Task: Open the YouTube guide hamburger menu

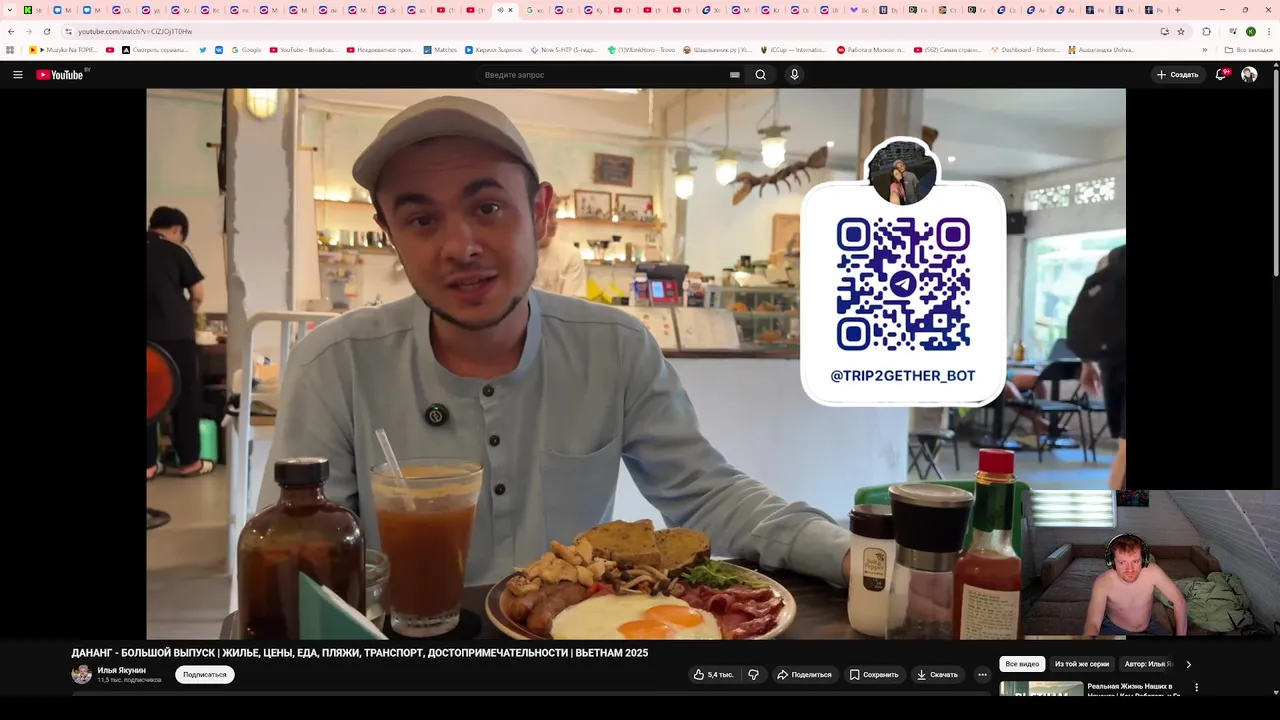Action: tap(17, 75)
